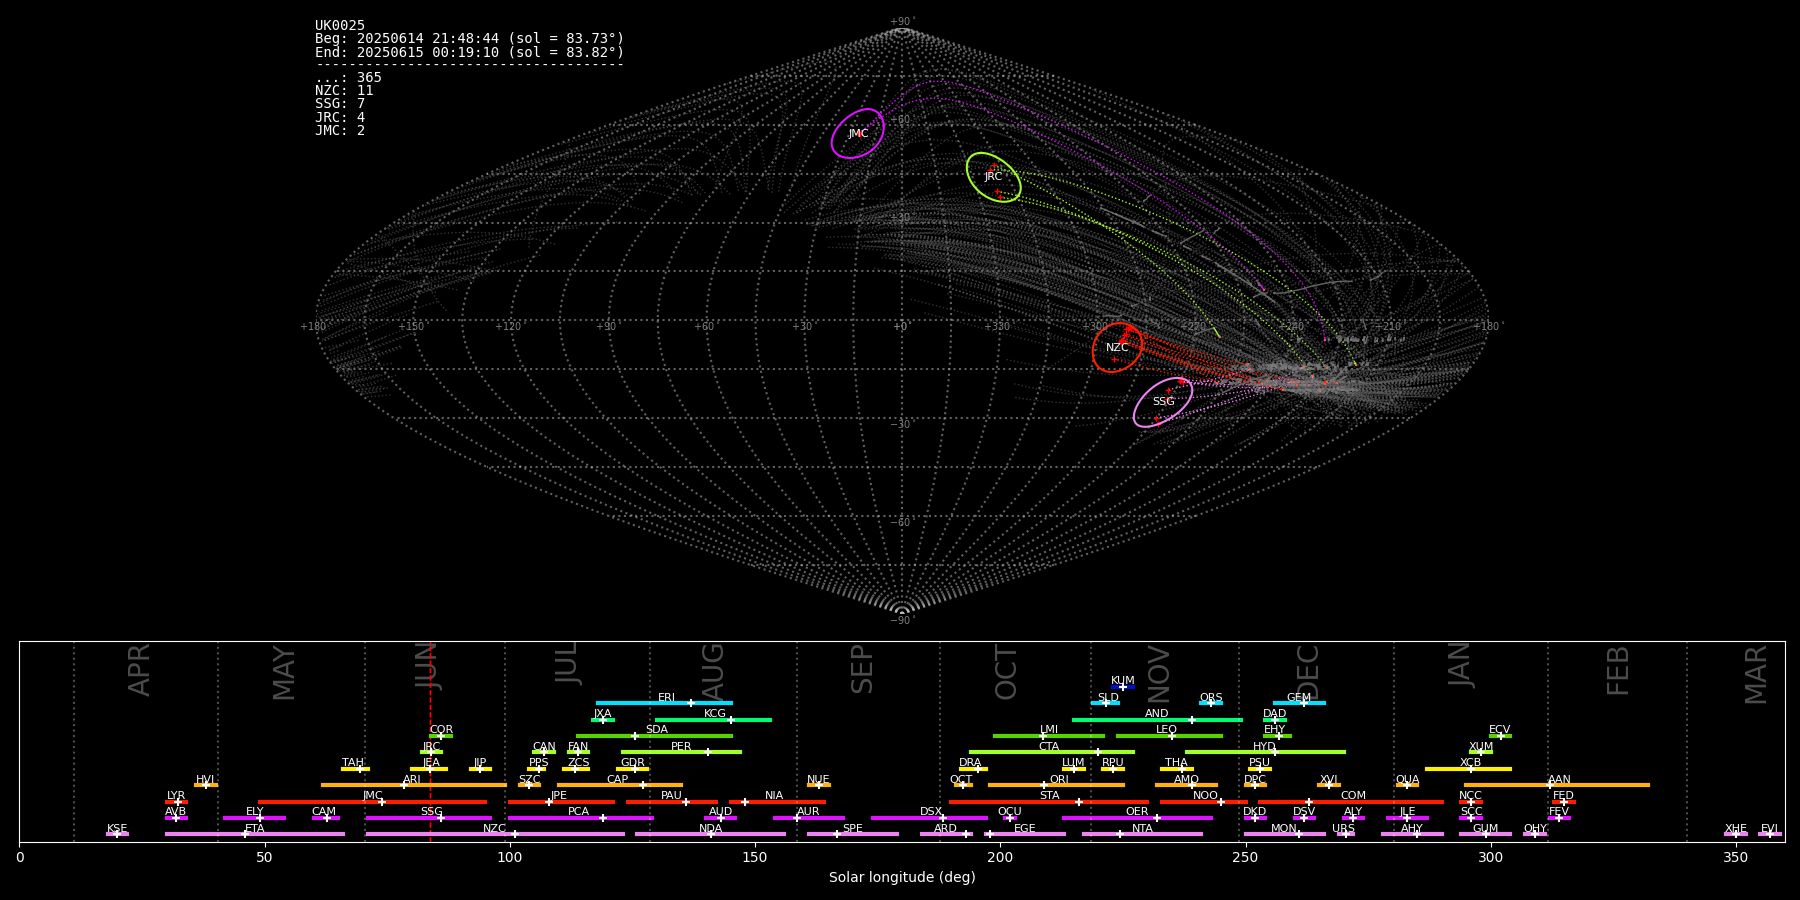Click the EVI shower bar in the timeline
The height and width of the screenshot is (900, 1800).
pos(1769,834)
